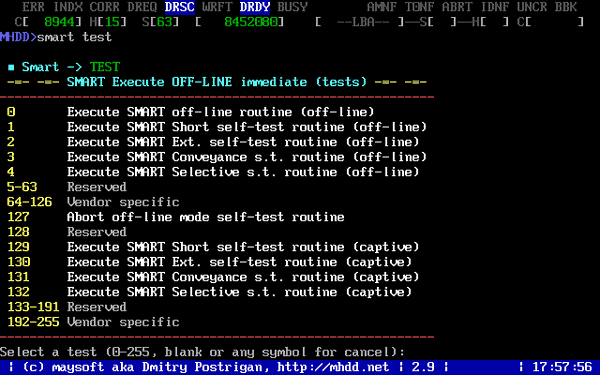Click the CORR status flag
600x375 pixels.
pyautogui.click(x=104, y=7)
